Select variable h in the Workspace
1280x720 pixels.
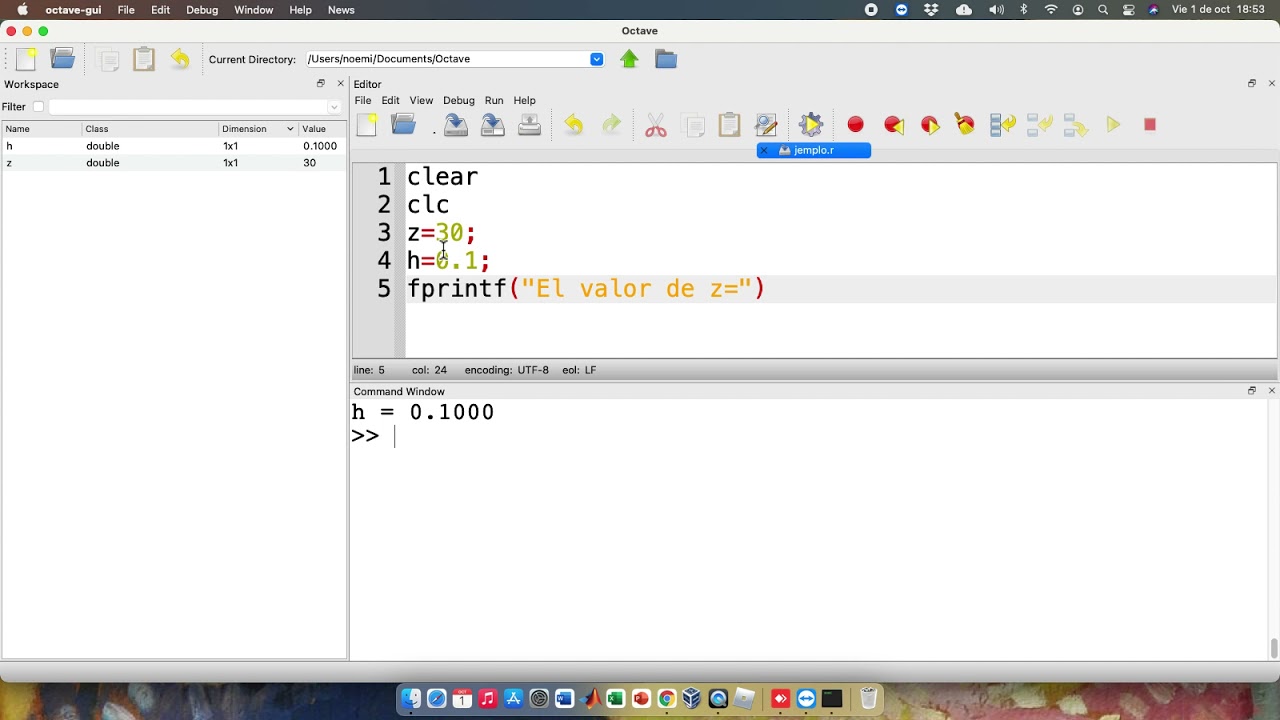pos(174,146)
